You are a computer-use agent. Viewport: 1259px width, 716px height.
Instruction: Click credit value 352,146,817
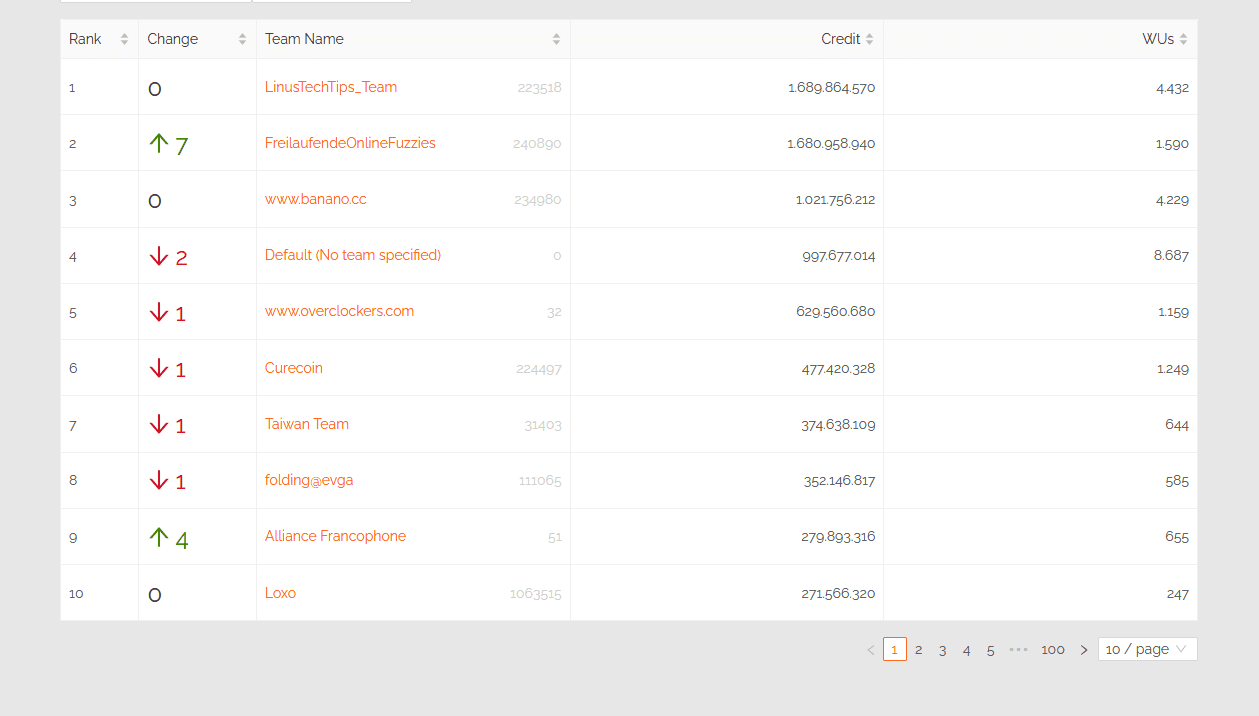(839, 481)
